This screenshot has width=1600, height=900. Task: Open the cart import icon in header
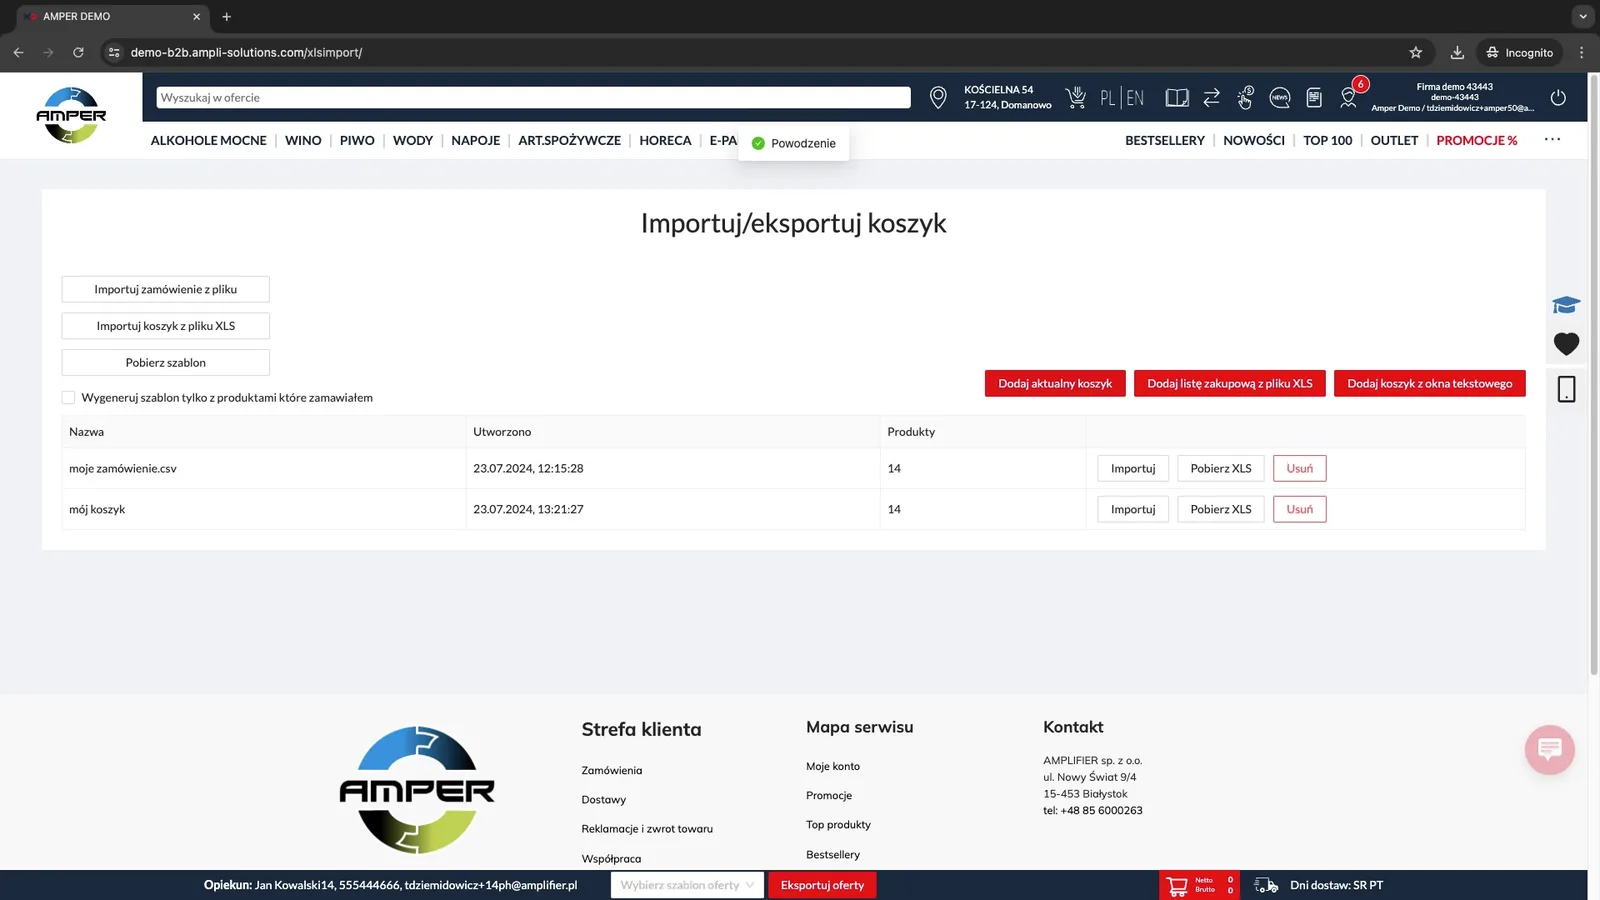click(1076, 97)
